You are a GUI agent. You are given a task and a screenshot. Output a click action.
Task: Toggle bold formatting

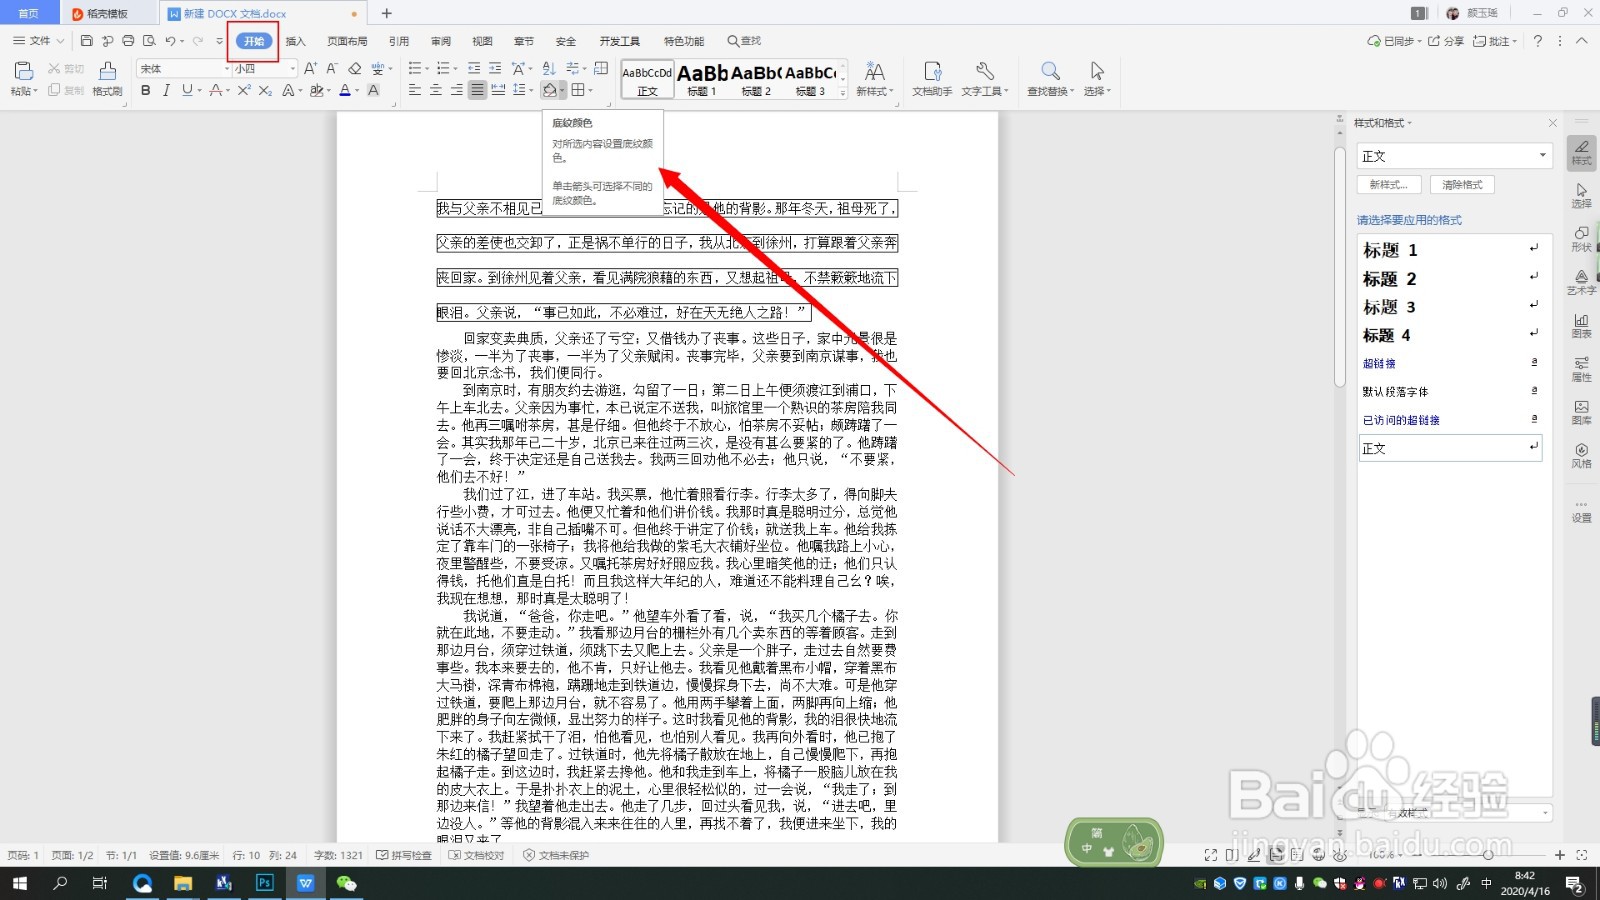click(146, 90)
